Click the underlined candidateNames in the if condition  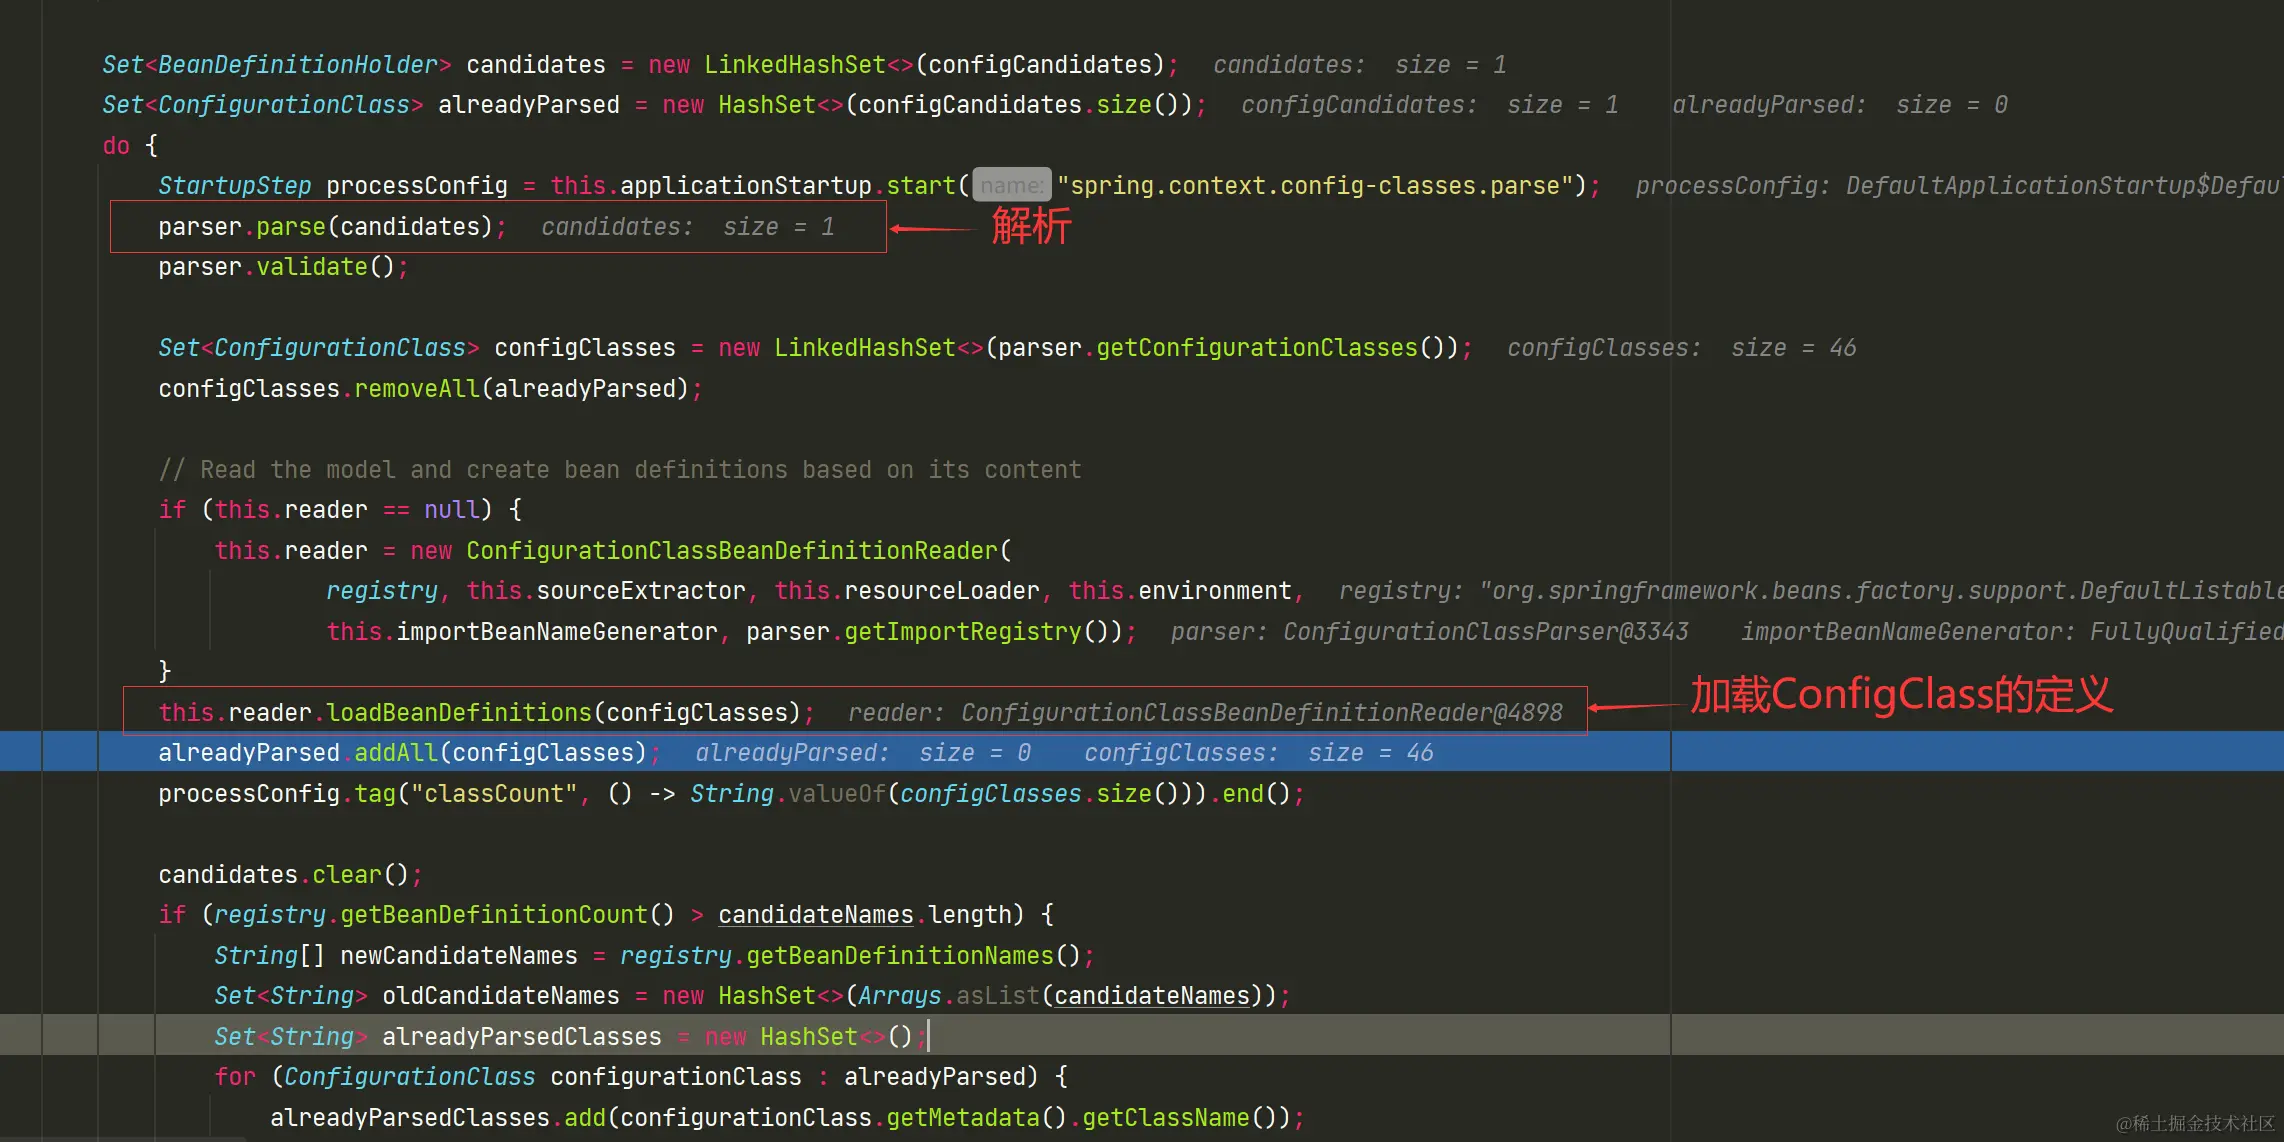coord(815,915)
